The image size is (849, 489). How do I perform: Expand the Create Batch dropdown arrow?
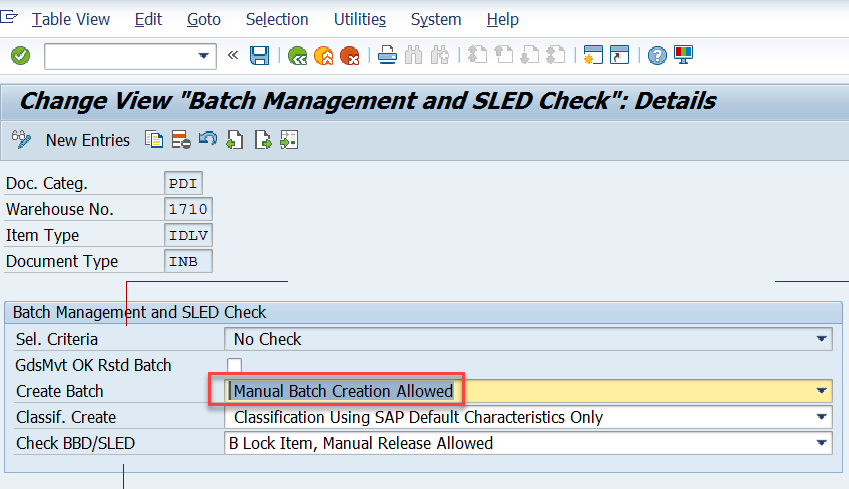coord(821,391)
